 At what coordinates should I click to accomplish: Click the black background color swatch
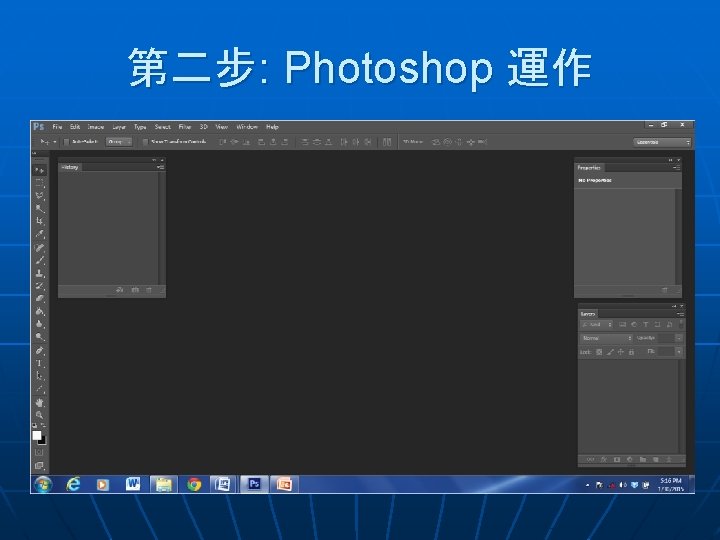(x=43, y=442)
